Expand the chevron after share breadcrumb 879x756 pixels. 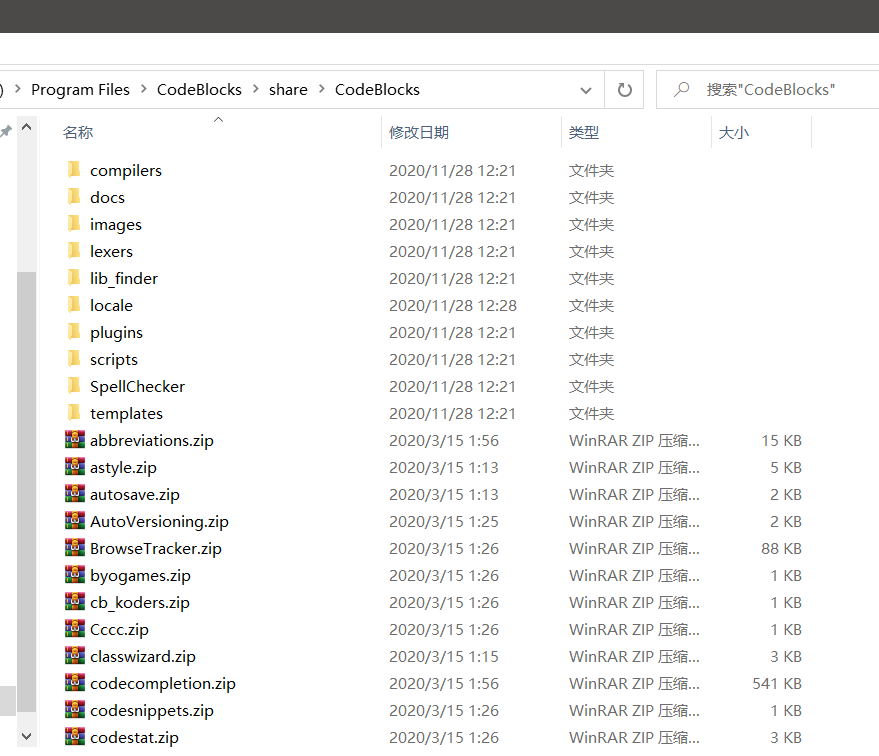(322, 89)
